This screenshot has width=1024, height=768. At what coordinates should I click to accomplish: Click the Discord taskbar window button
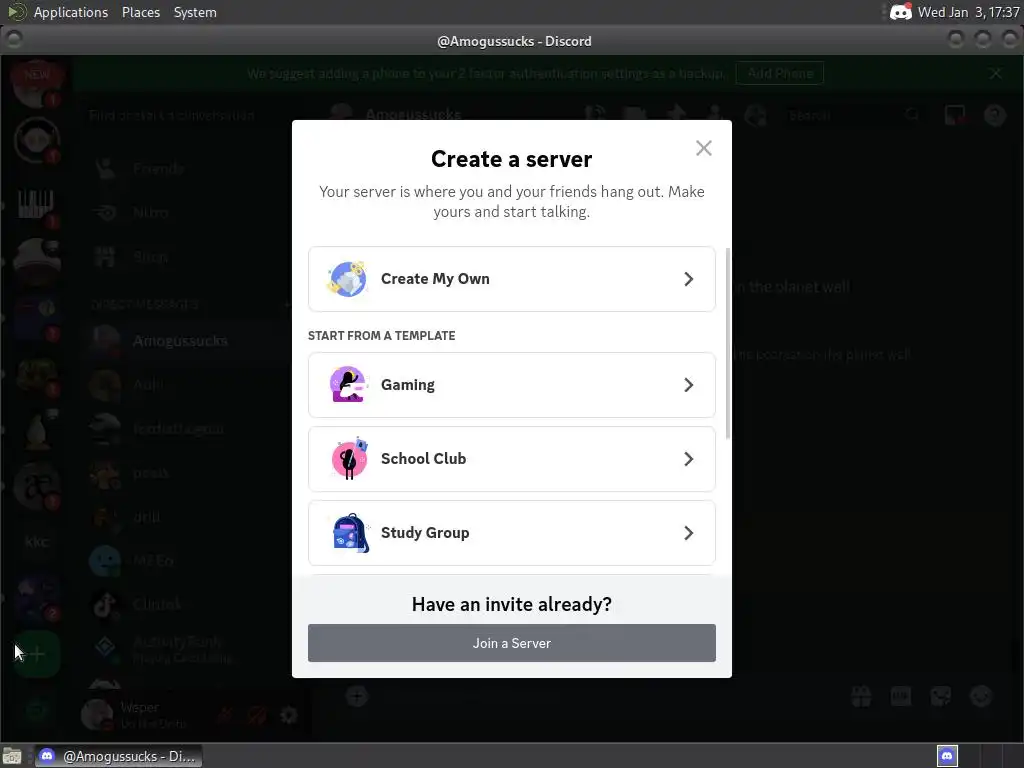[x=118, y=756]
